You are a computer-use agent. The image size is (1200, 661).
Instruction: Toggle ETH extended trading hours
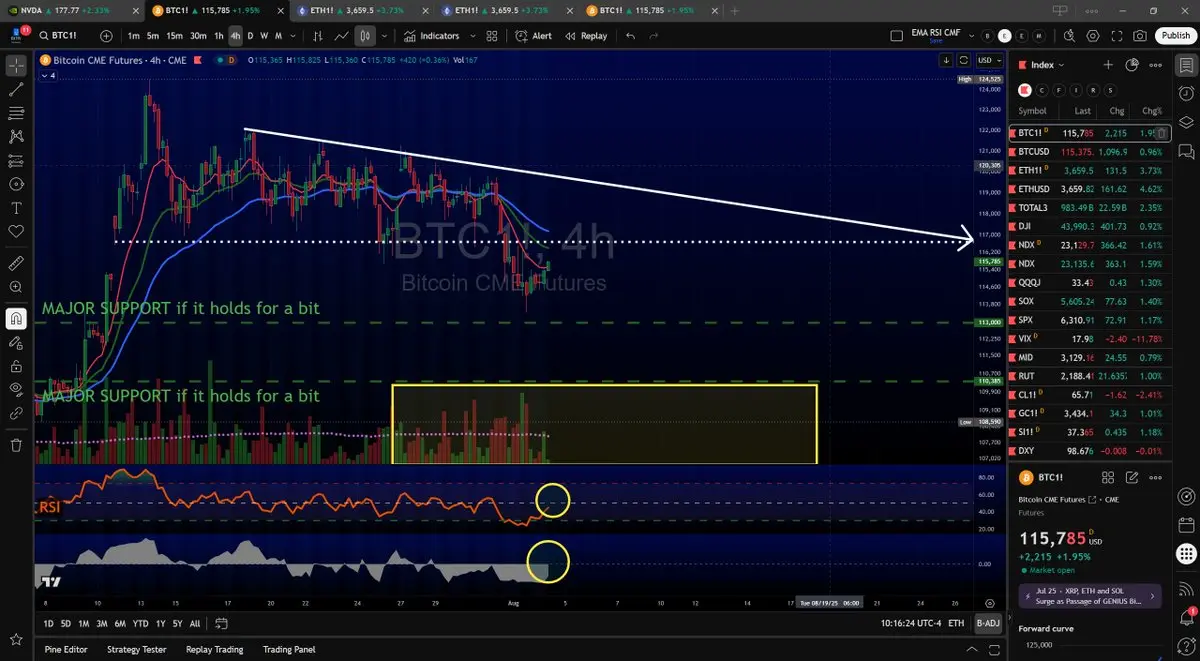click(x=956, y=623)
